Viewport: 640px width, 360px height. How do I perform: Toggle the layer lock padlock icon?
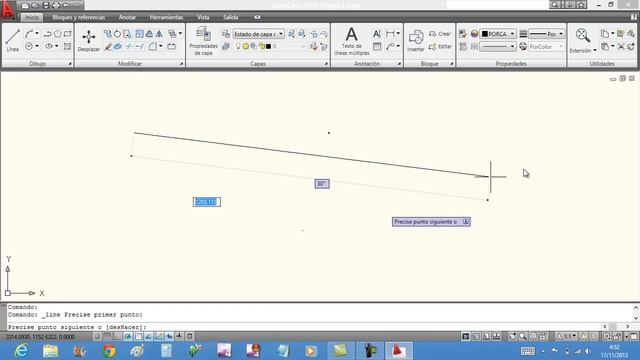(261, 47)
